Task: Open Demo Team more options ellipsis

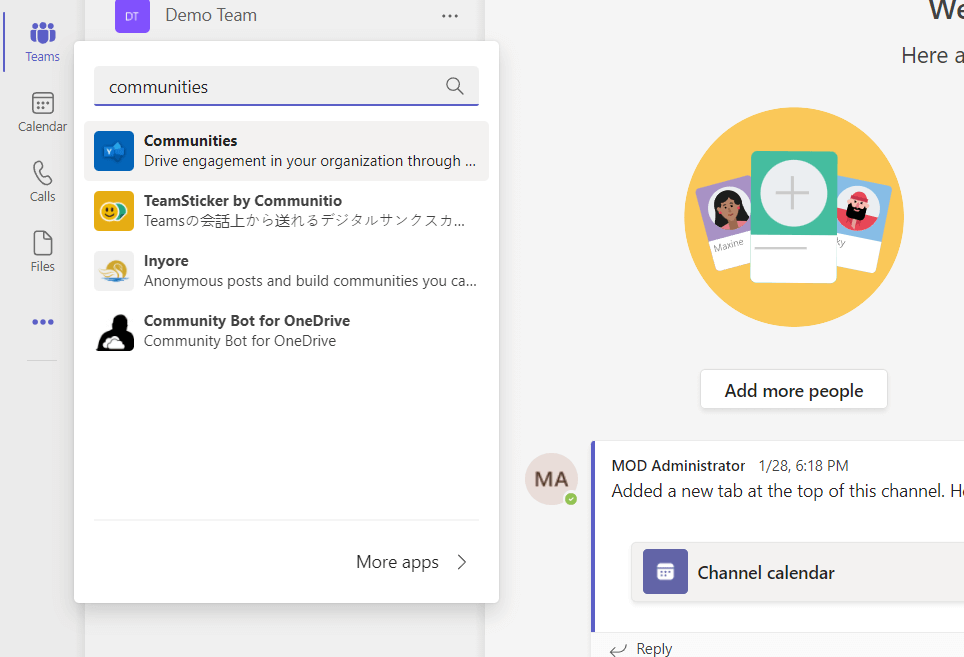Action: tap(450, 16)
